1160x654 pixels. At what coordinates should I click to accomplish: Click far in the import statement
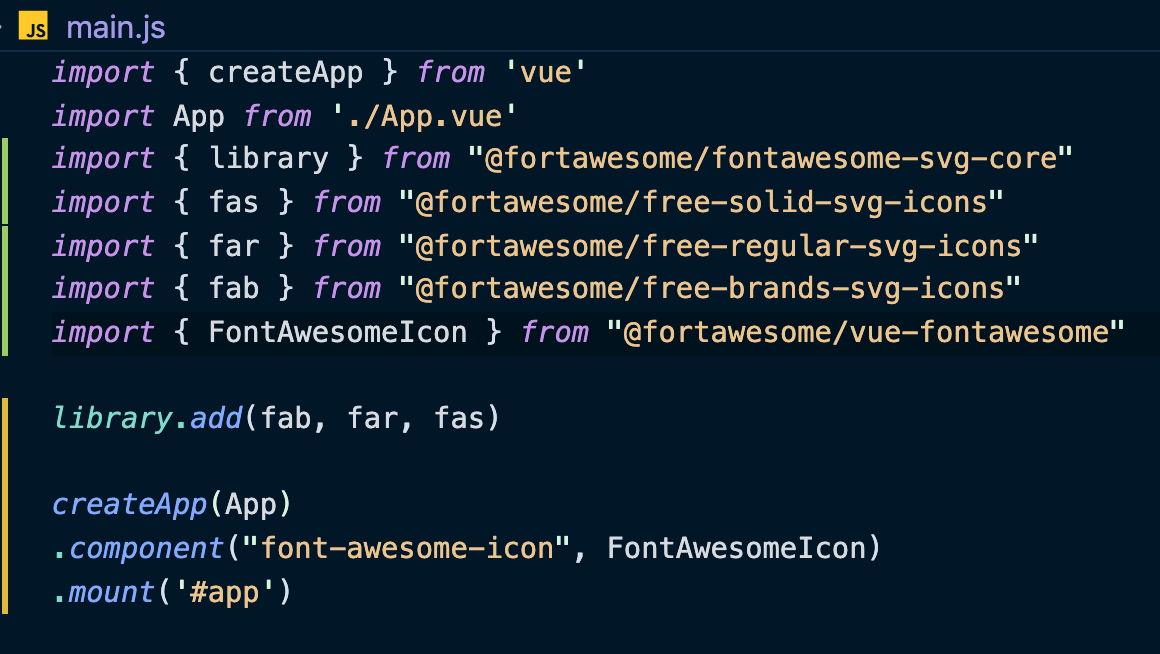coord(234,246)
